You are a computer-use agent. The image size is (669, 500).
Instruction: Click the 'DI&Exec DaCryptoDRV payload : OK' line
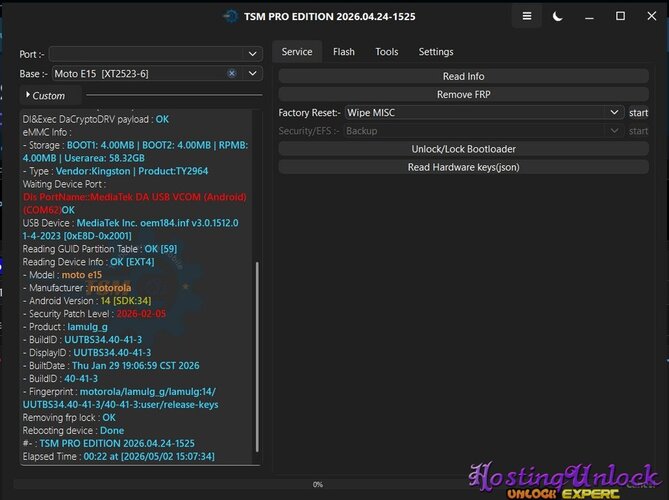click(96, 119)
